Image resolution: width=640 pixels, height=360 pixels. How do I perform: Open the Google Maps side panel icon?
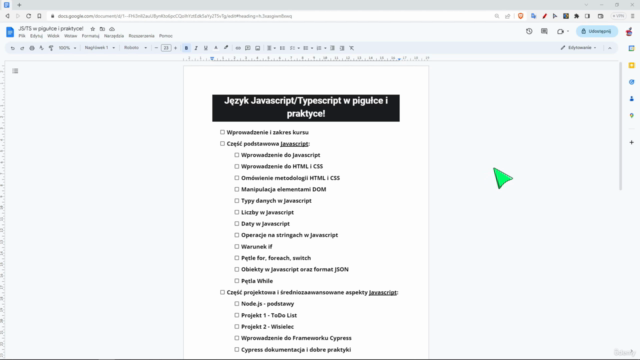click(631, 116)
